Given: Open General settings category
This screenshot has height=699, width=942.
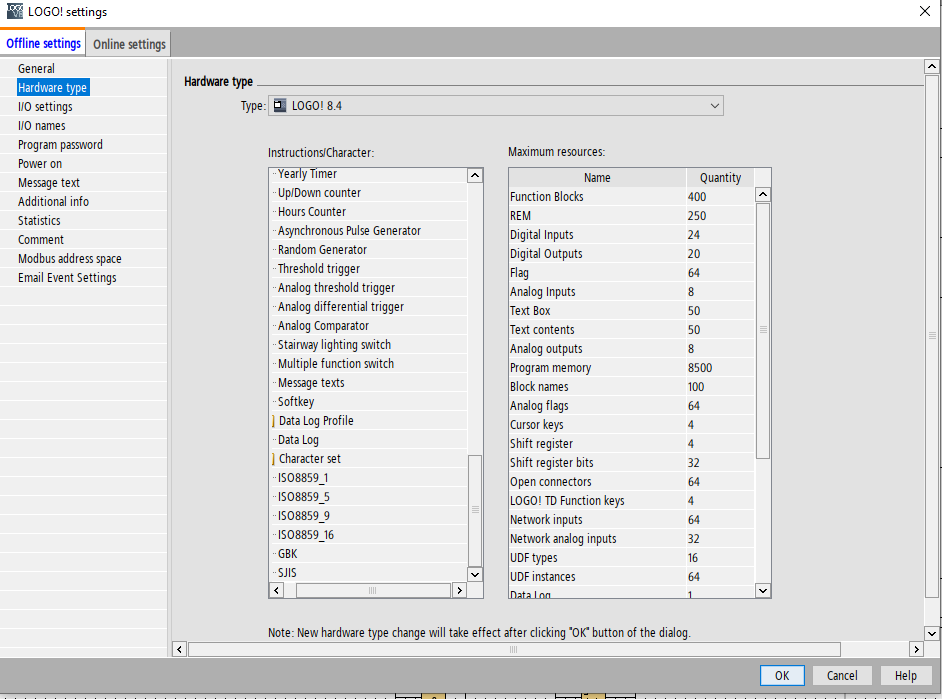Looking at the screenshot, I should (x=36, y=69).
